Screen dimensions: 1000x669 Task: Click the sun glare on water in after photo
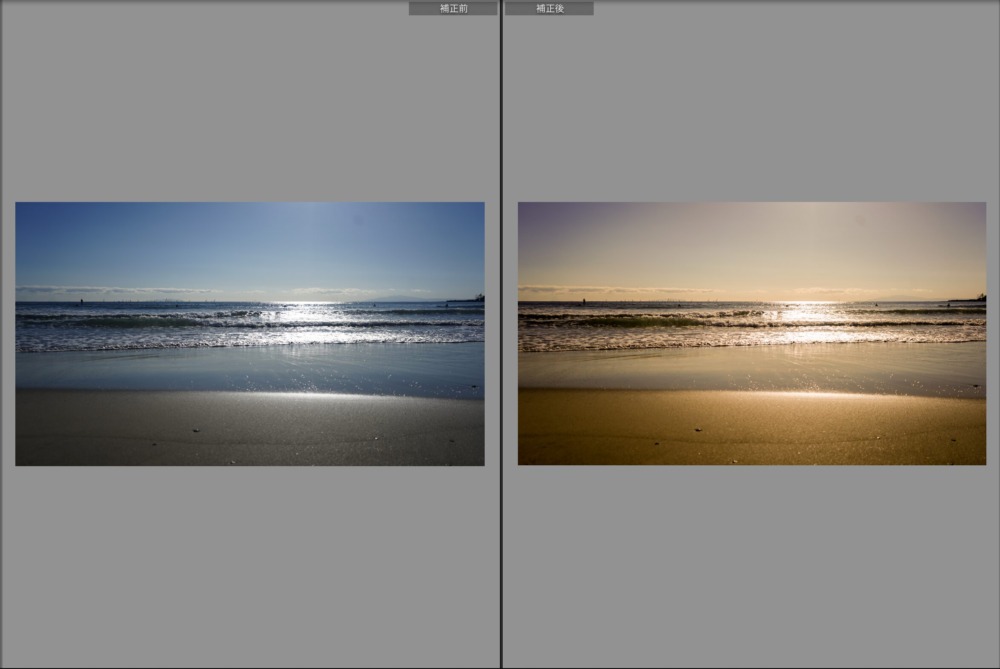[806, 316]
